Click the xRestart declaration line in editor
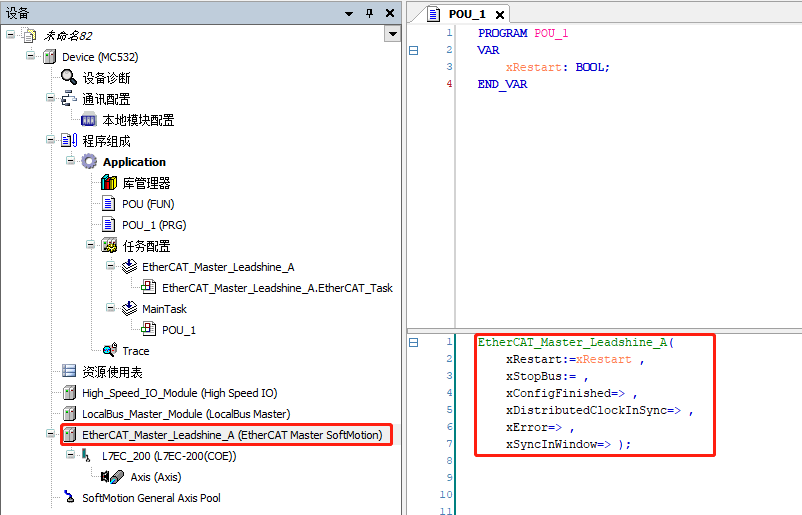The height and width of the screenshot is (515, 802). (x=558, y=67)
